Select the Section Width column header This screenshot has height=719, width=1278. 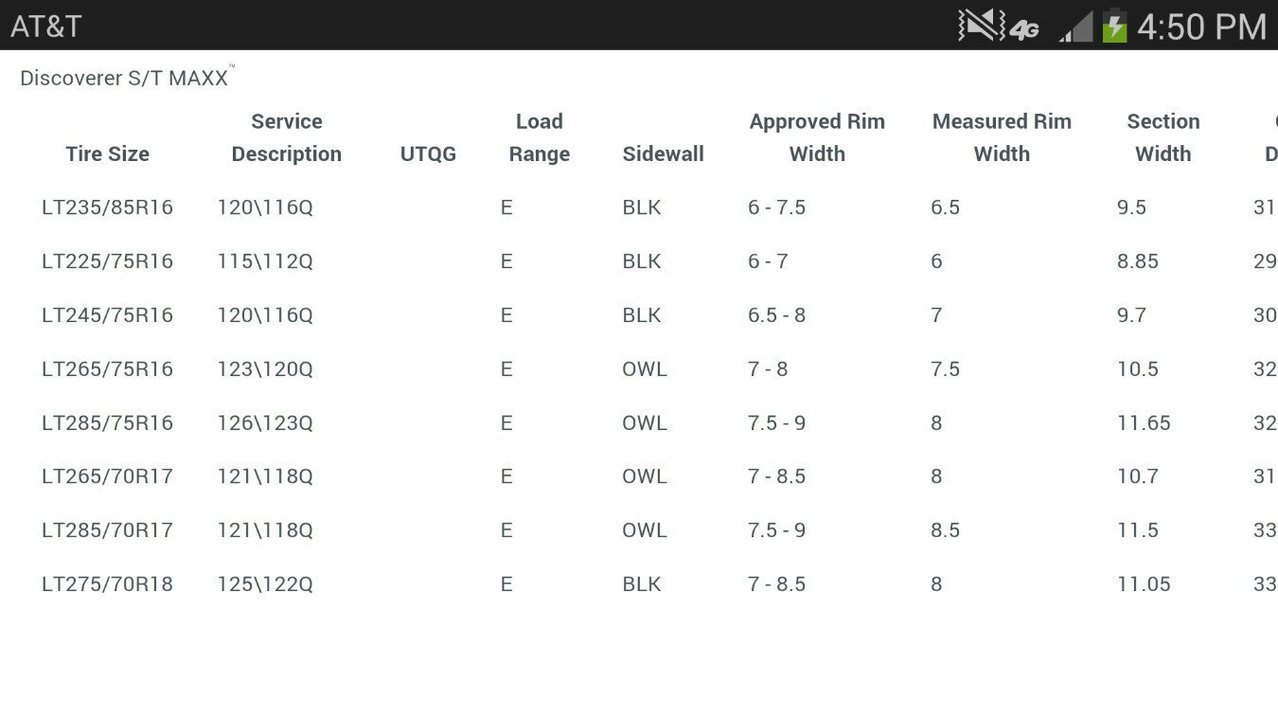click(1163, 138)
